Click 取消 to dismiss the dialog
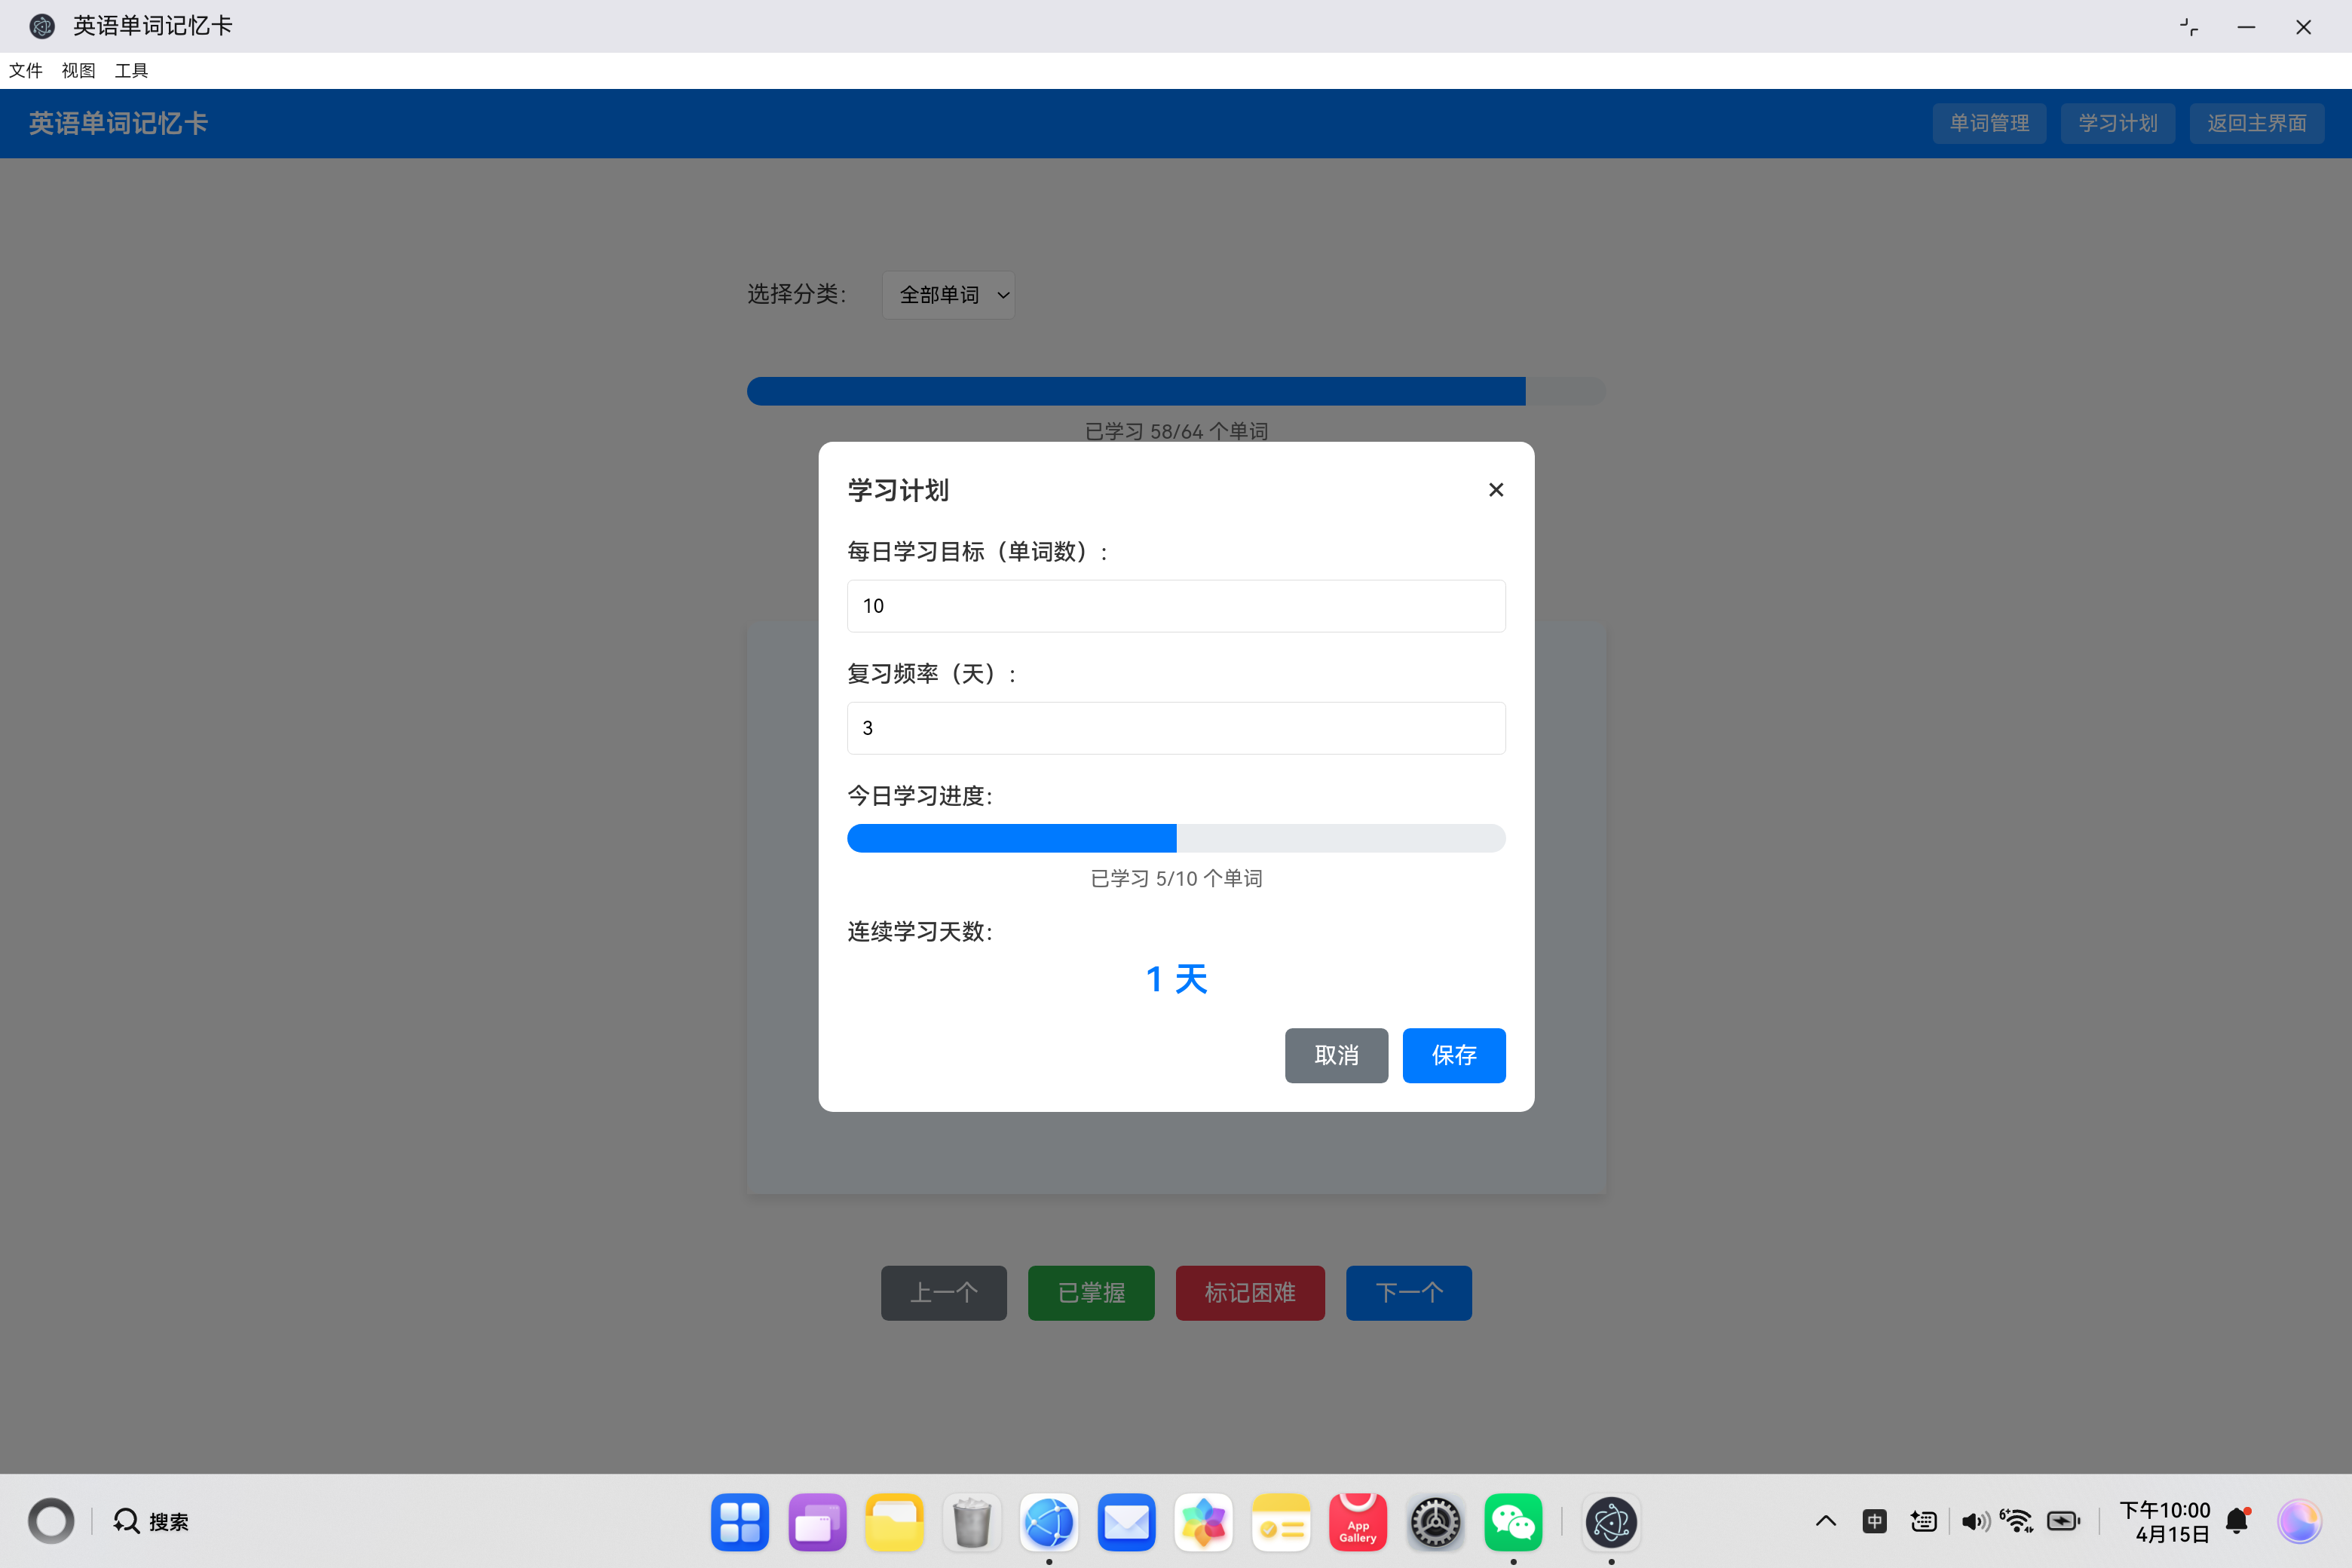The width and height of the screenshot is (2352, 1568). [x=1336, y=1055]
